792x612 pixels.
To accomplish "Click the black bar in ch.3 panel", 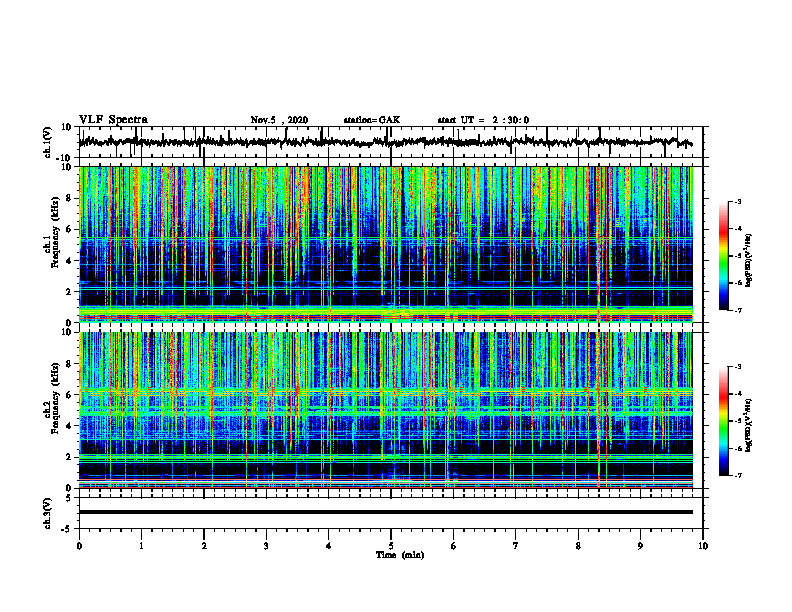I will [386, 512].
